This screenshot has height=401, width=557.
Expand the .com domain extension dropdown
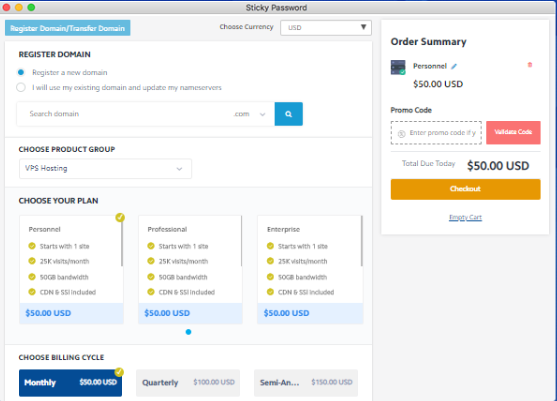coord(250,114)
